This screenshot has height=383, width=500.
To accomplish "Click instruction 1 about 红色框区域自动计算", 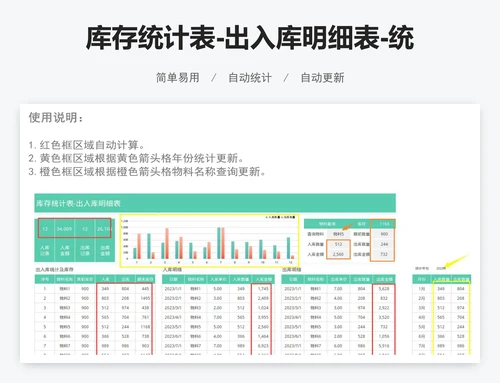I will pos(87,145).
